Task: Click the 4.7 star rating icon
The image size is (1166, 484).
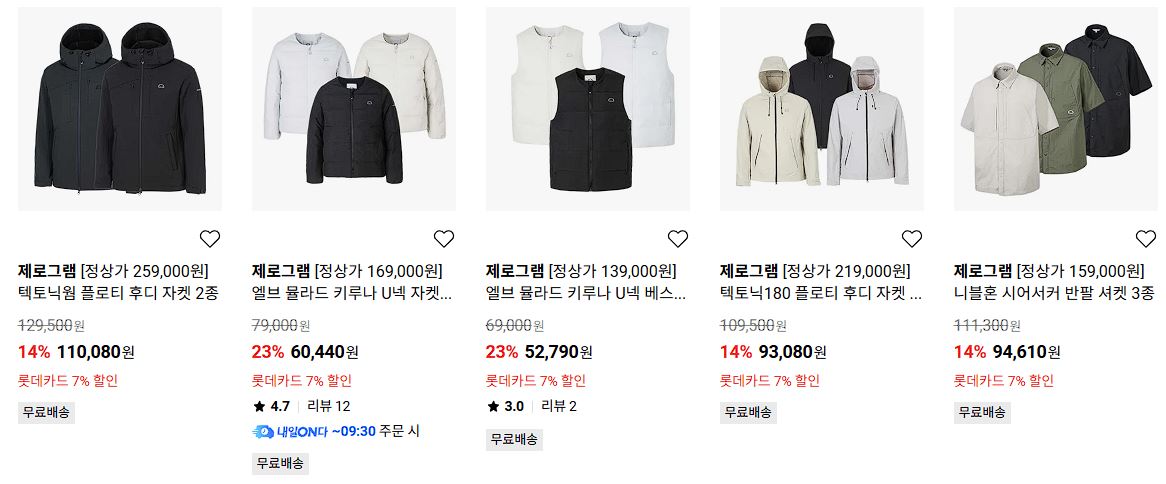Action: (x=259, y=407)
